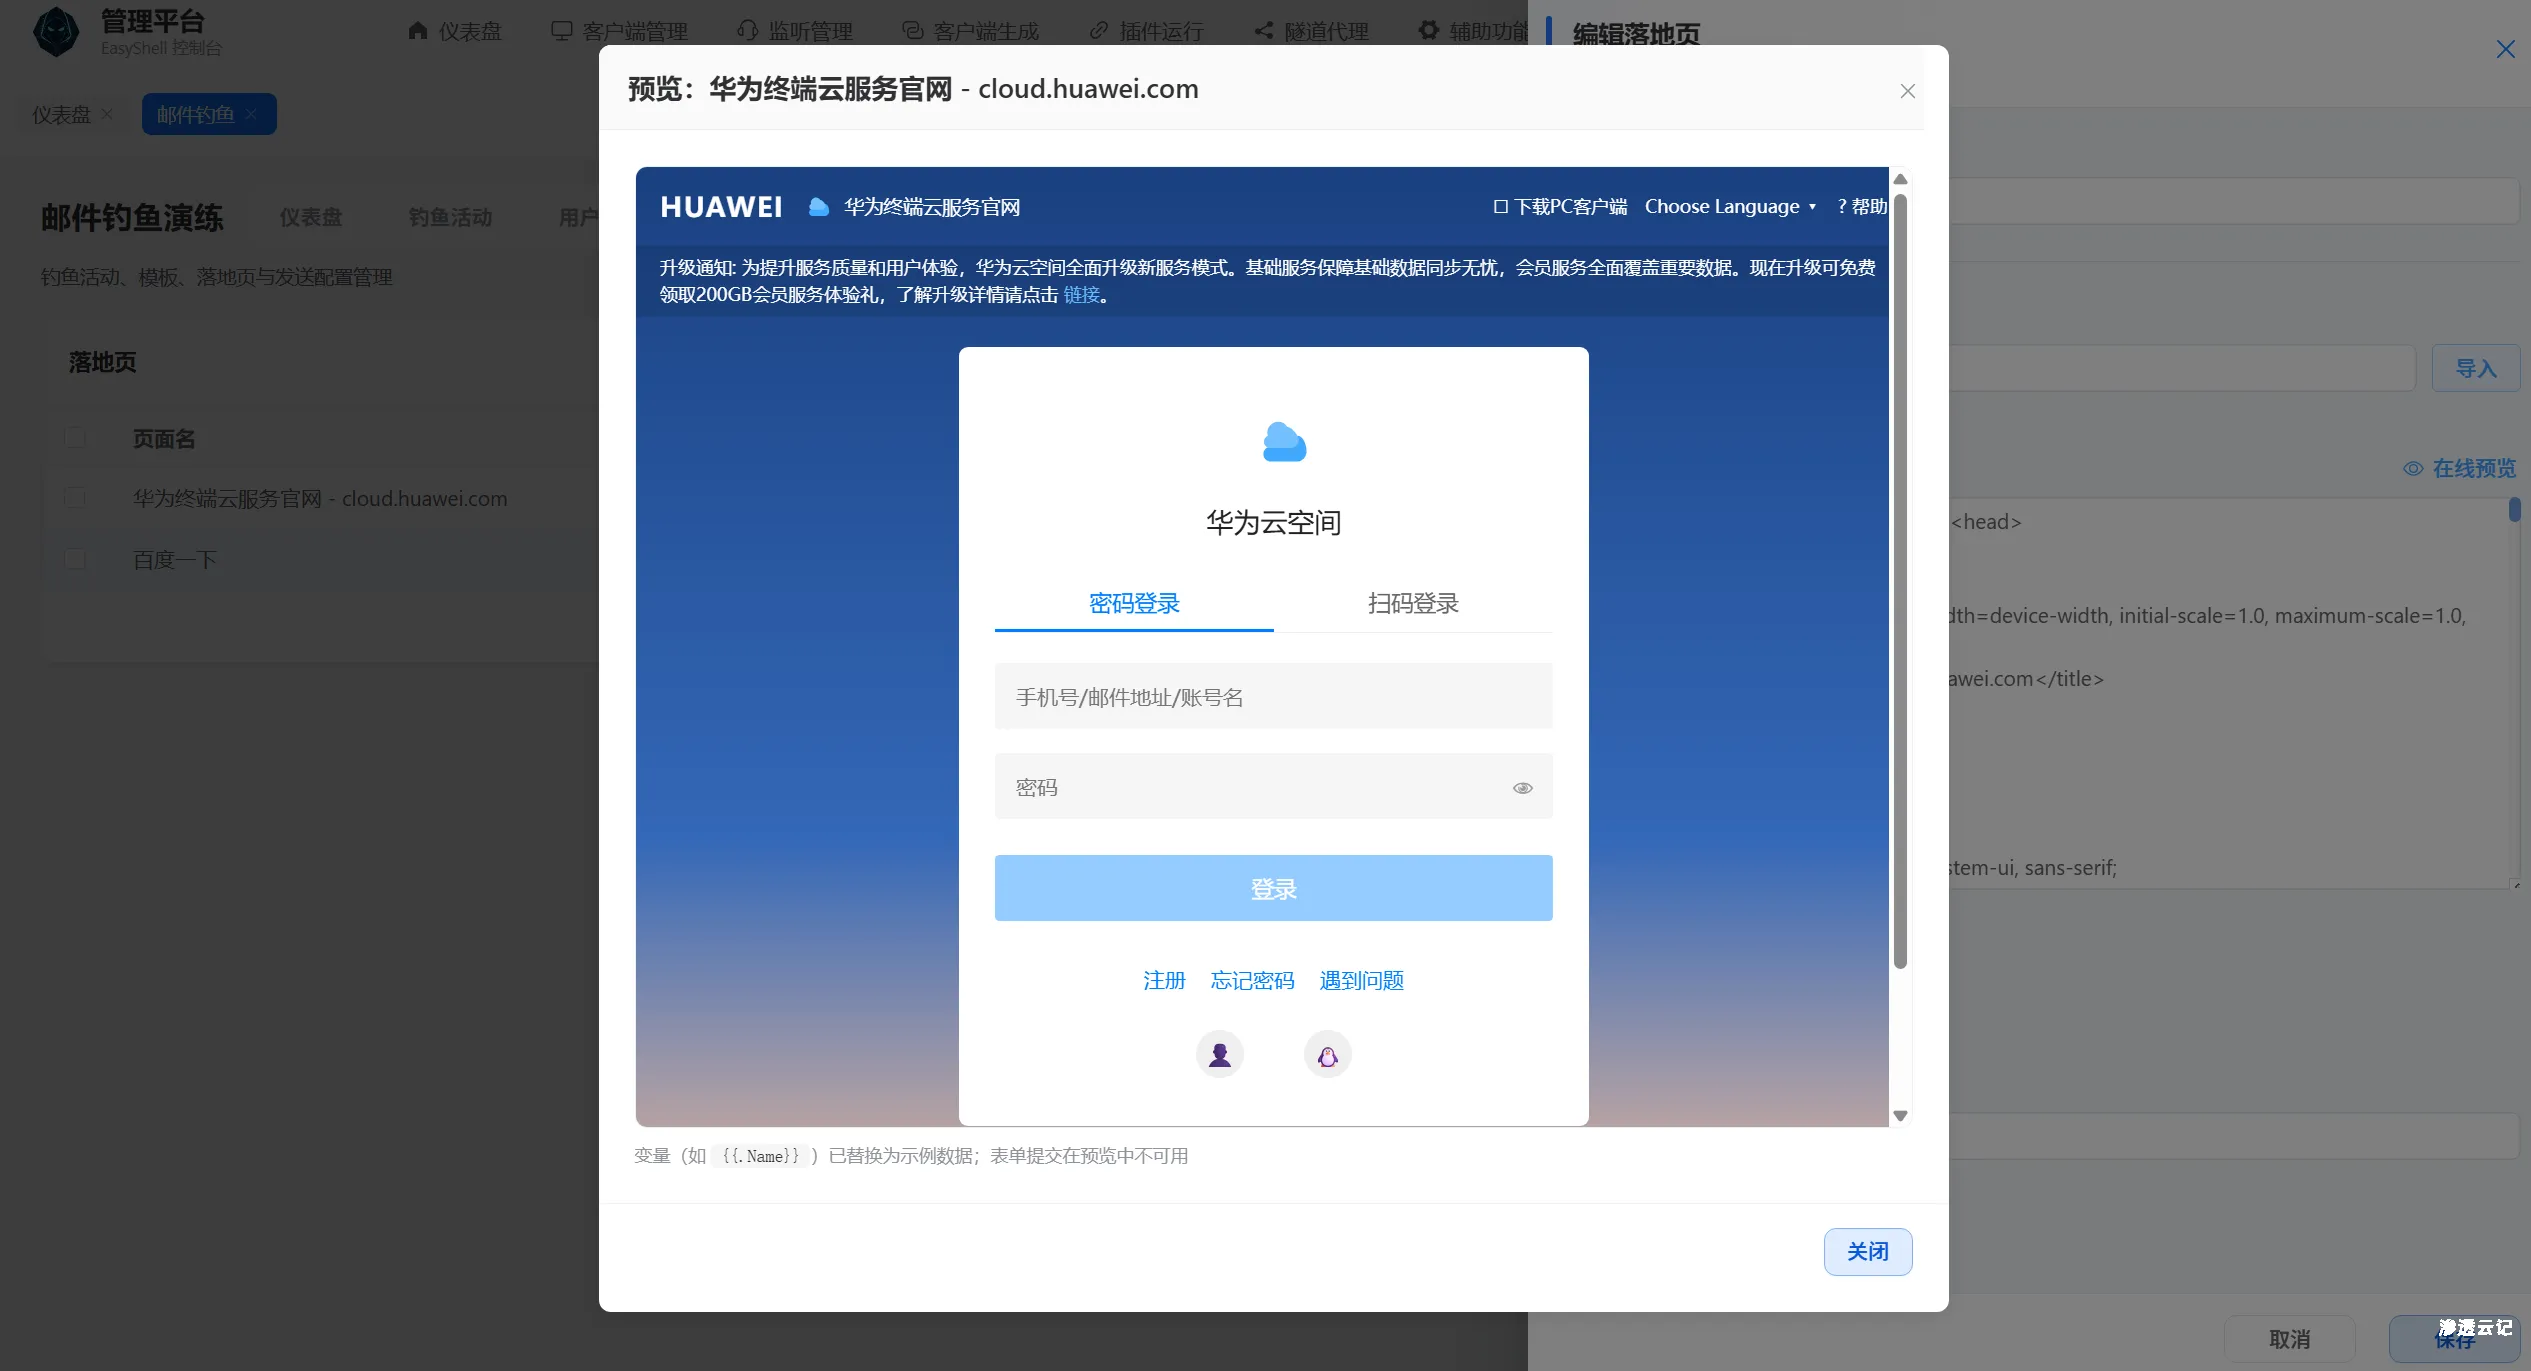2531x1371 pixels.
Task: Click the 隧道代理 share icon
Action: (1264, 30)
